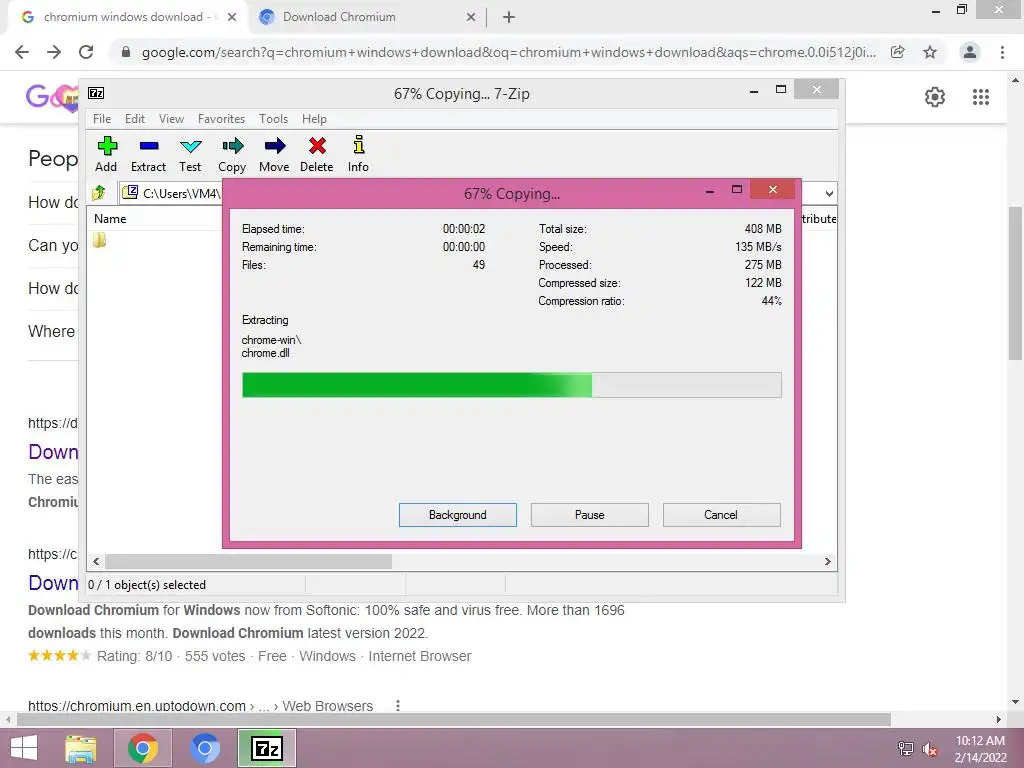This screenshot has height=768, width=1024.
Task: Open File Explorer from taskbar
Action: coord(80,748)
